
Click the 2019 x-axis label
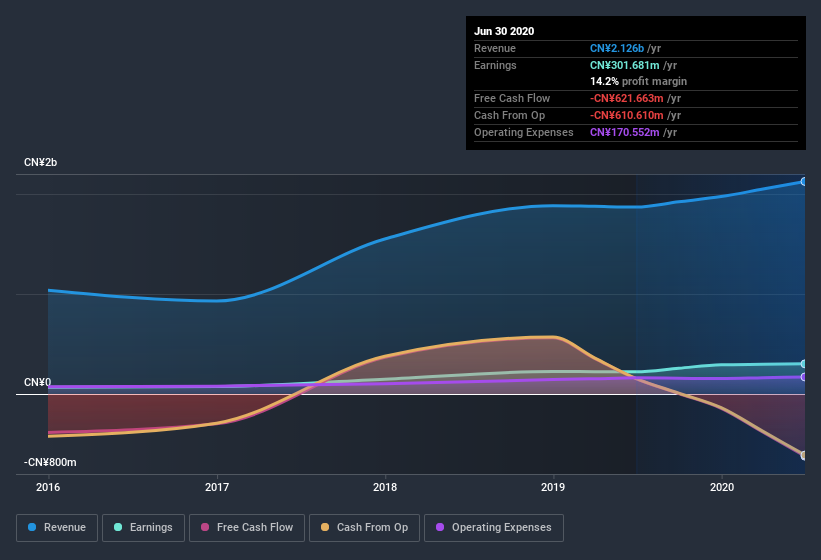(553, 487)
